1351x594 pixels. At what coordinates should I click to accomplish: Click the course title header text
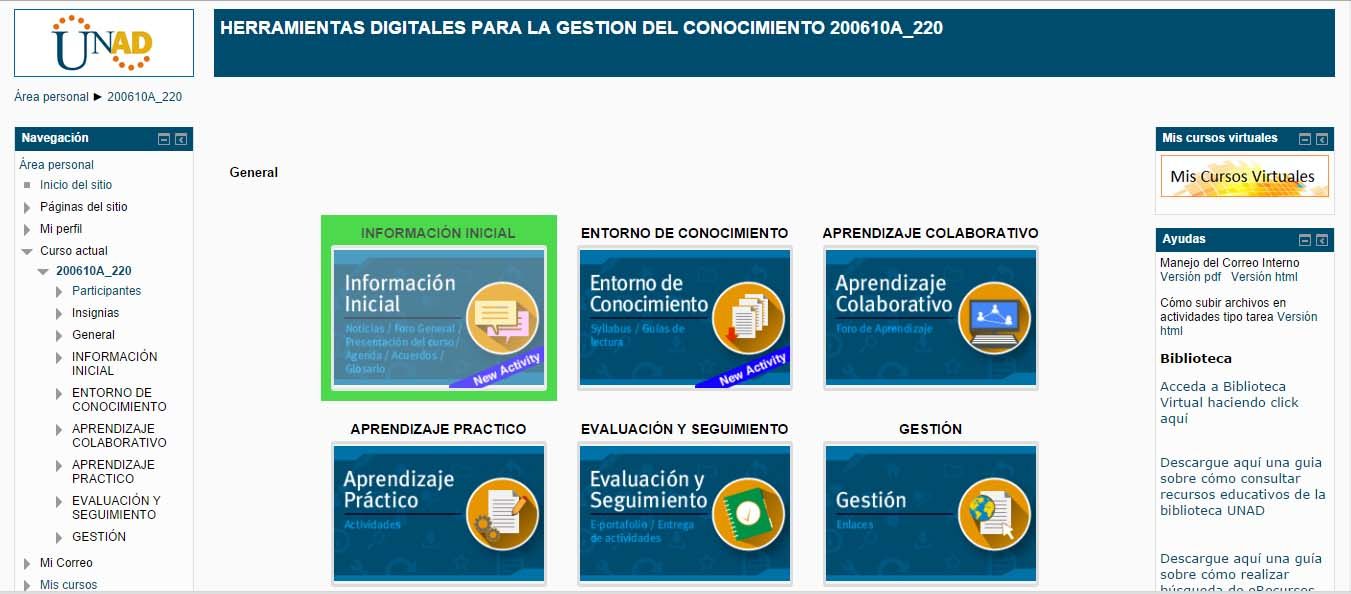pos(581,28)
